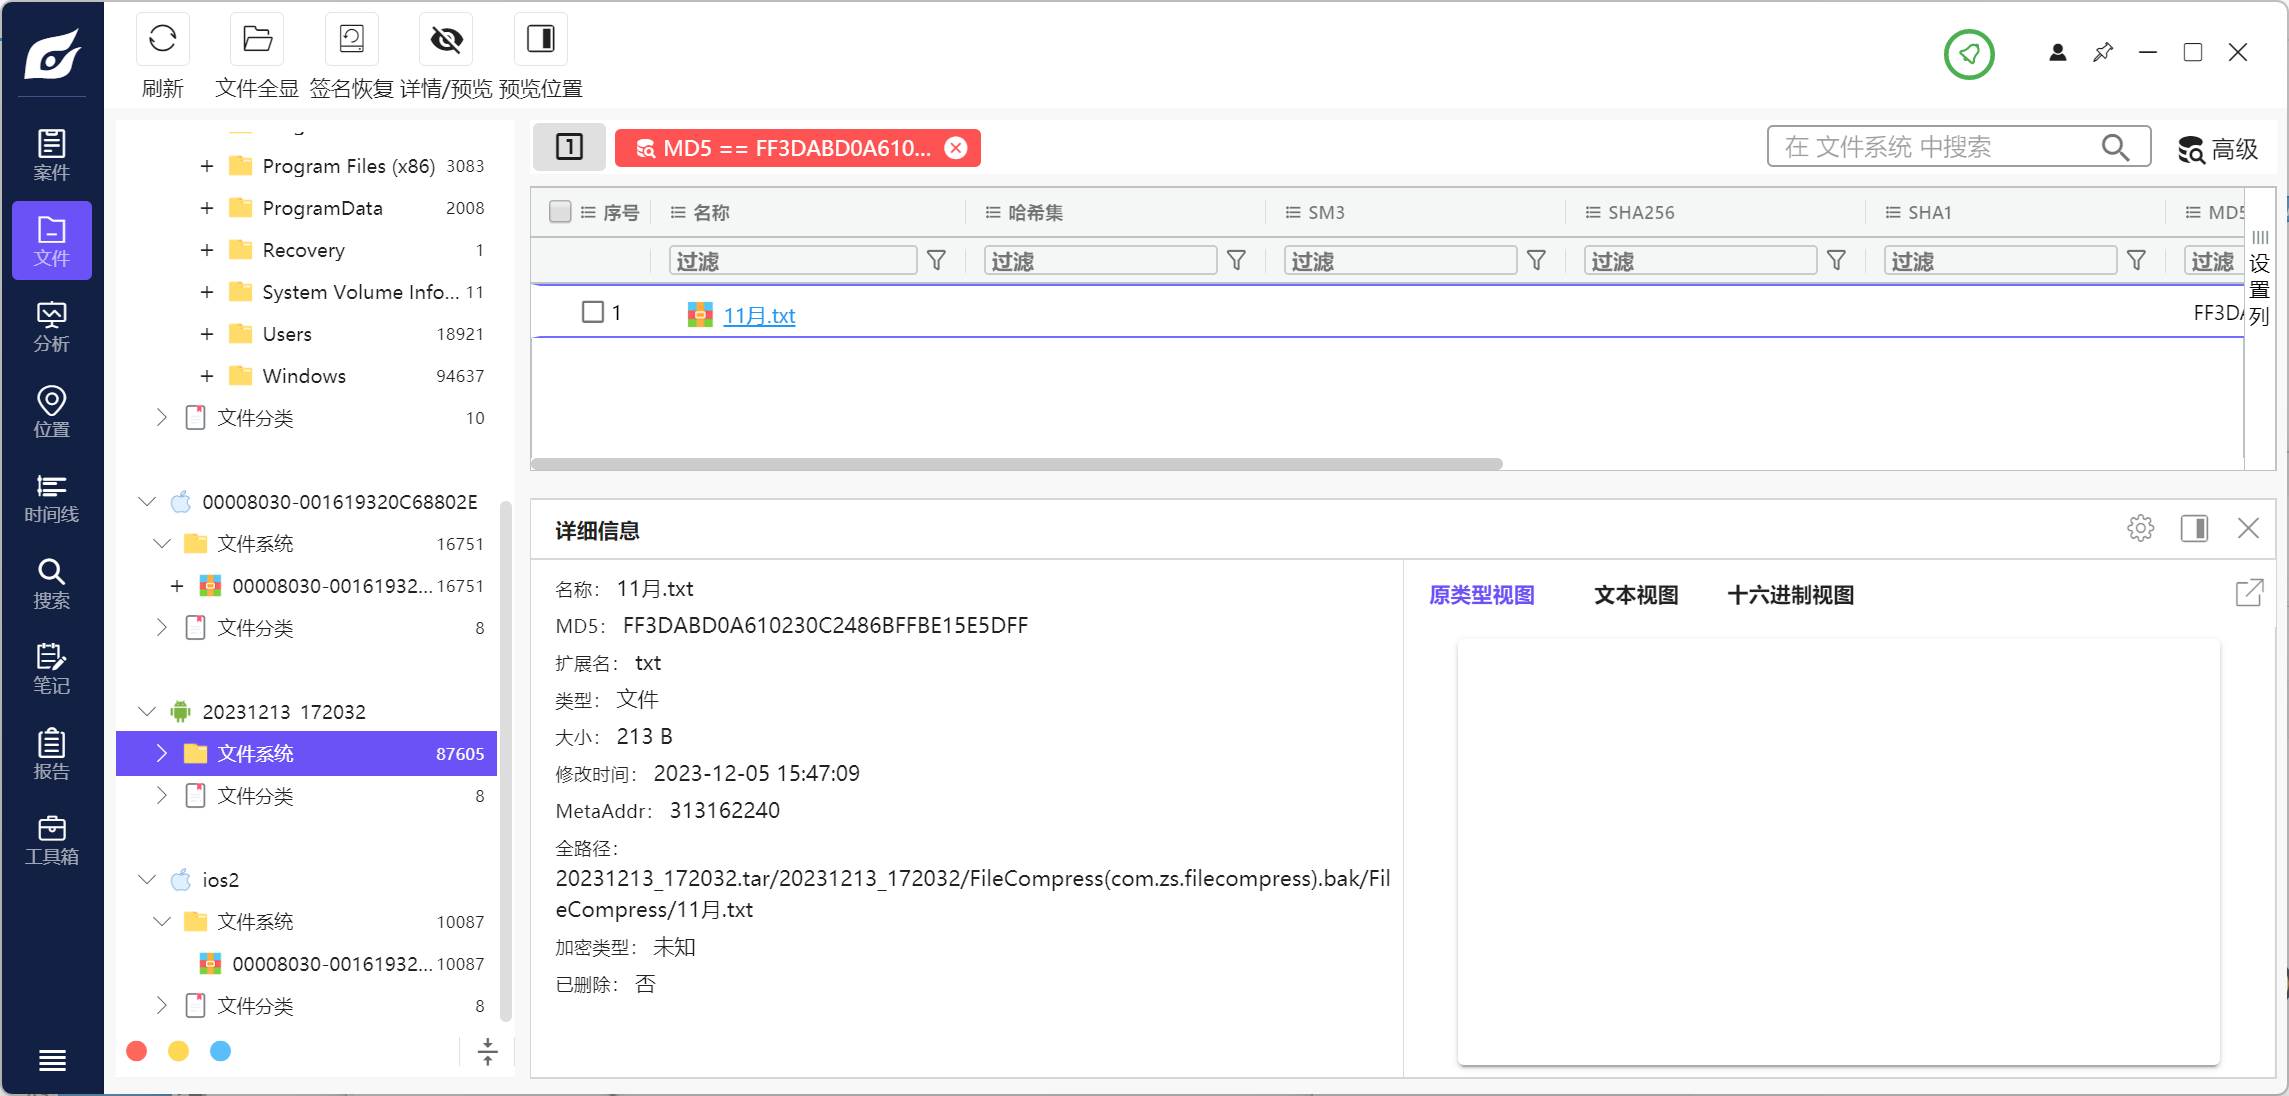2289x1096 pixels.
Task: Click the hamburger menu at sidebar bottom
Action: (52, 1060)
